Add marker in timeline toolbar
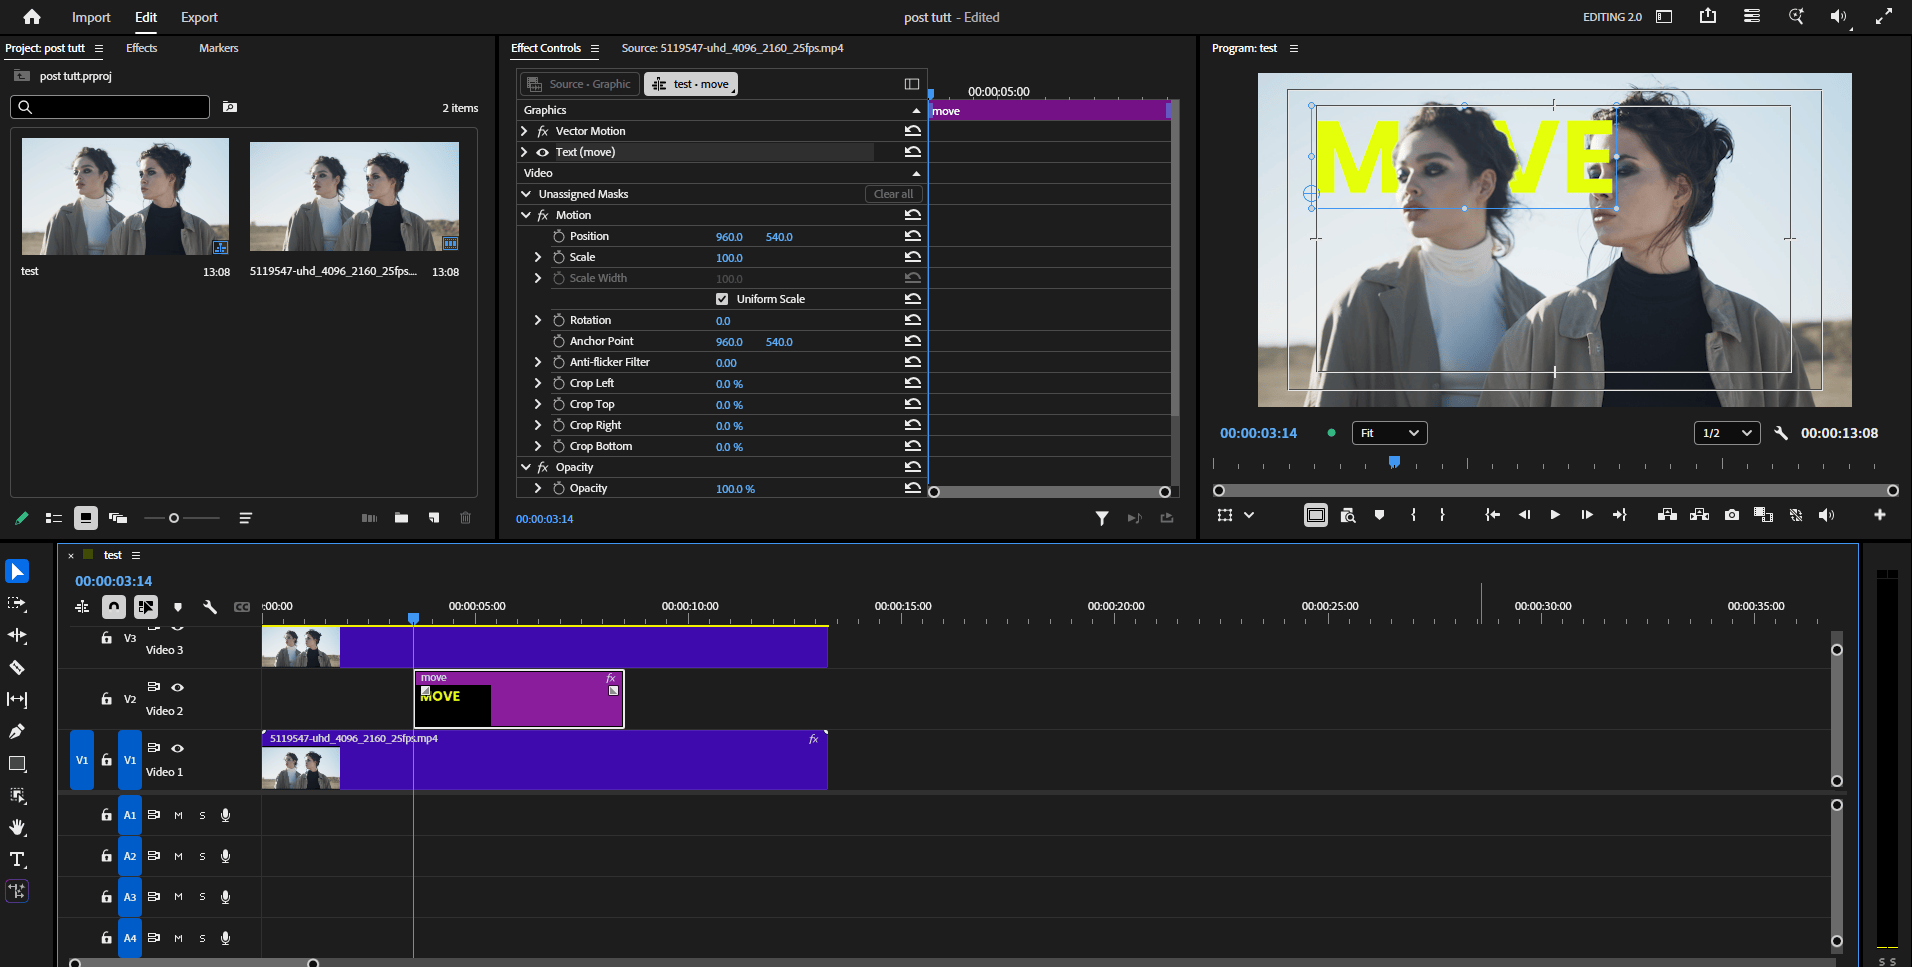Screen dimensions: 1912x967 coord(178,607)
